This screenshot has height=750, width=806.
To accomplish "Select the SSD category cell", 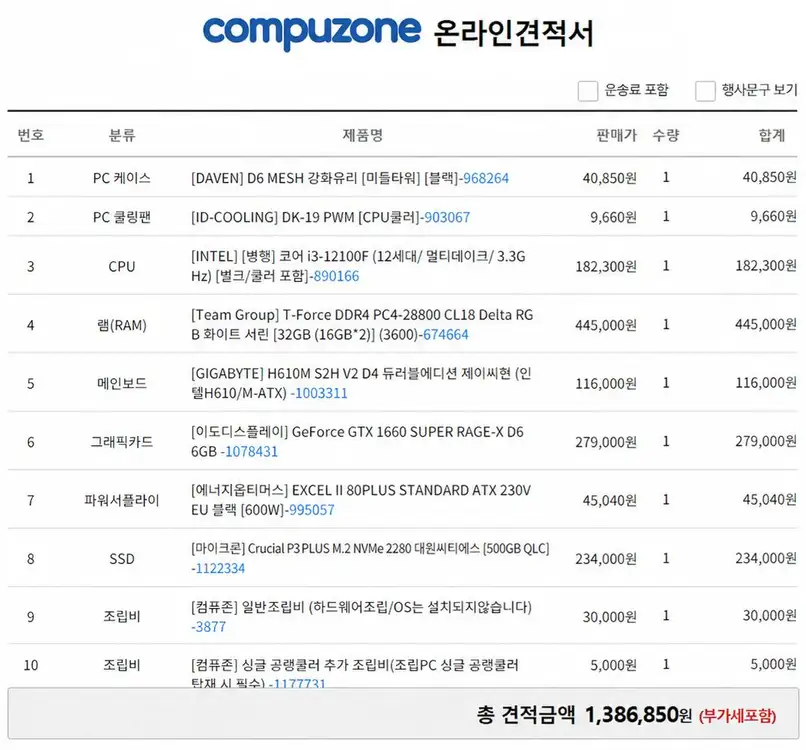I will 122,559.
